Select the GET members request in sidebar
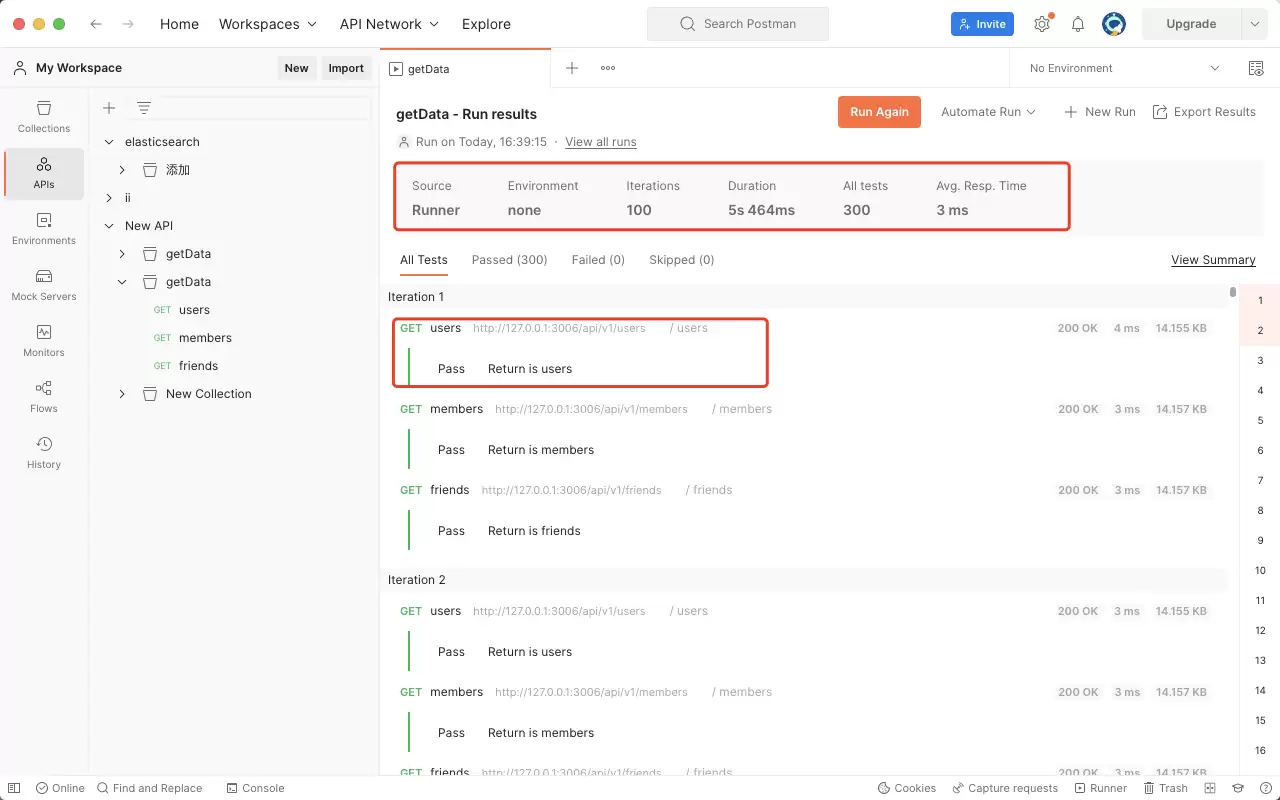 [x=205, y=338]
